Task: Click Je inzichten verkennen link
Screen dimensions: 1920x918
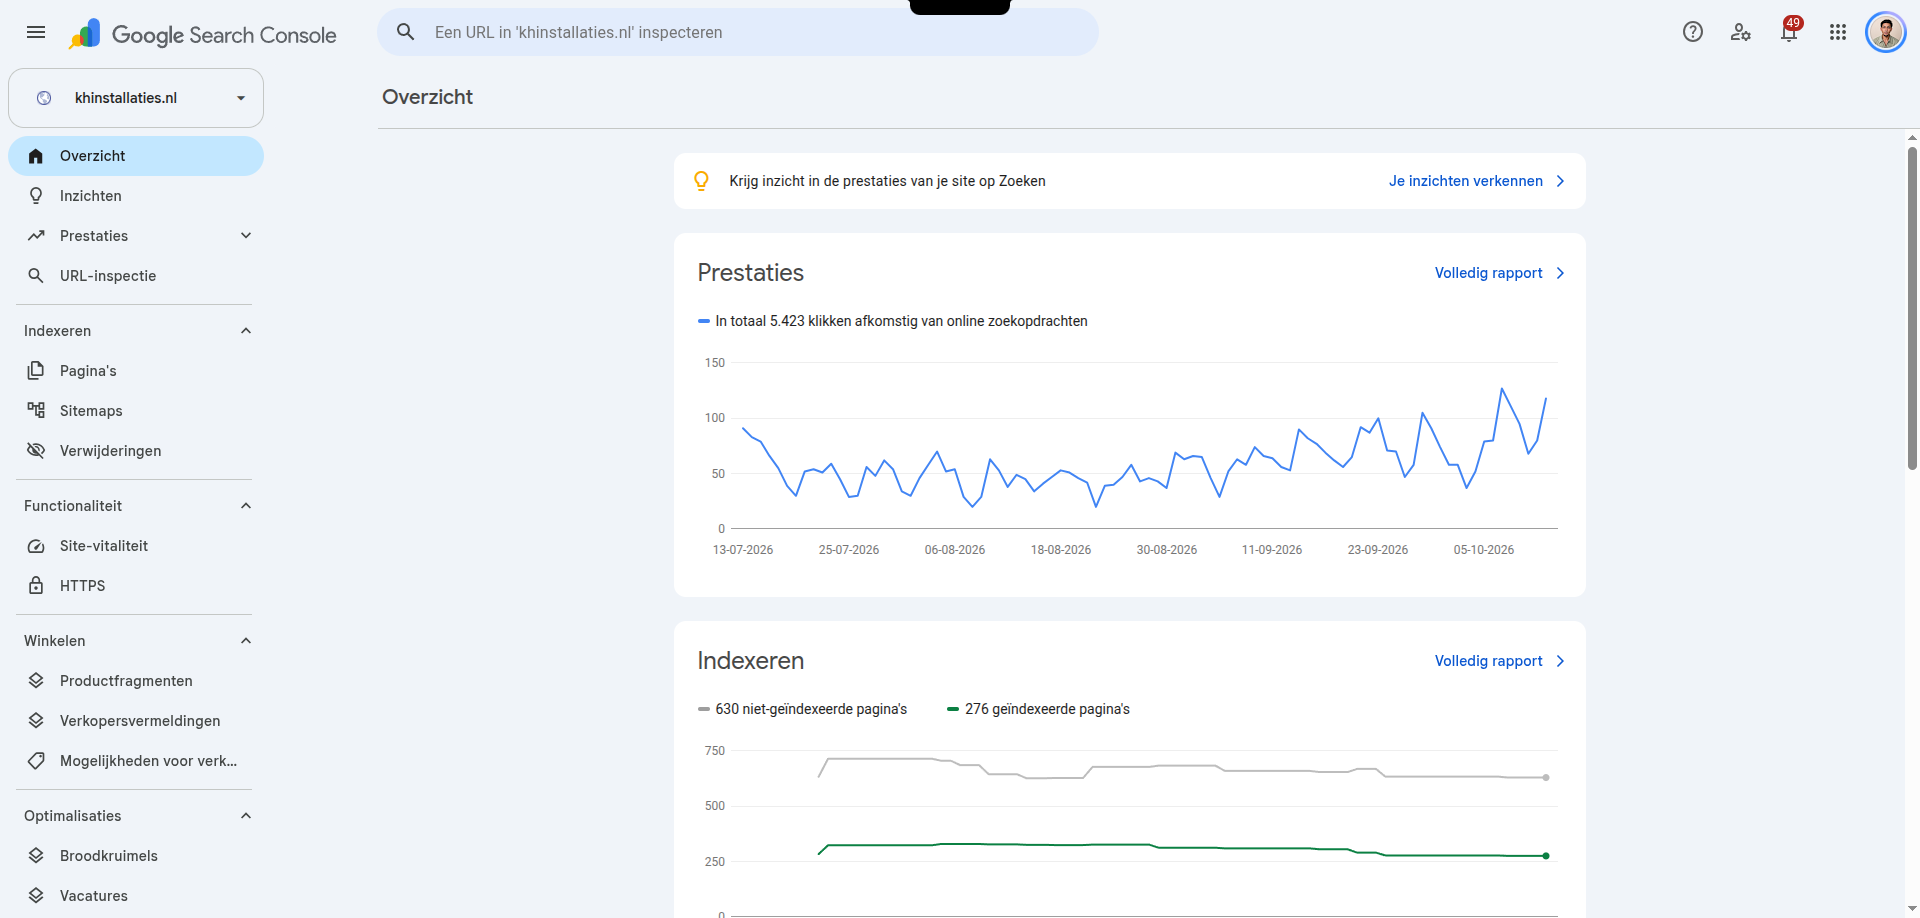Action: click(x=1477, y=181)
